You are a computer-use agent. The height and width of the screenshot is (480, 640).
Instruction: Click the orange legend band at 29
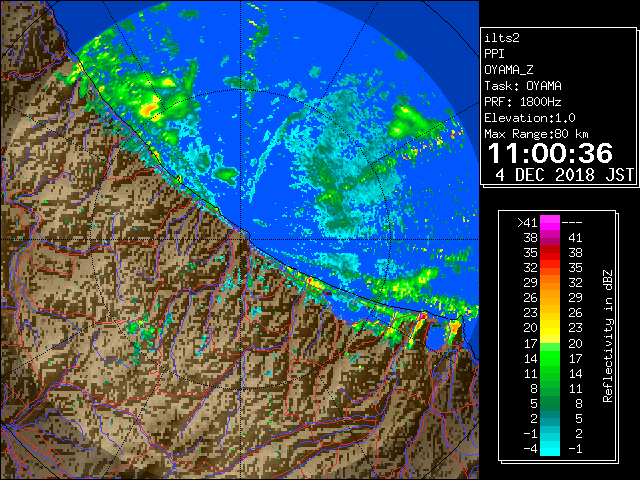[x=550, y=282]
